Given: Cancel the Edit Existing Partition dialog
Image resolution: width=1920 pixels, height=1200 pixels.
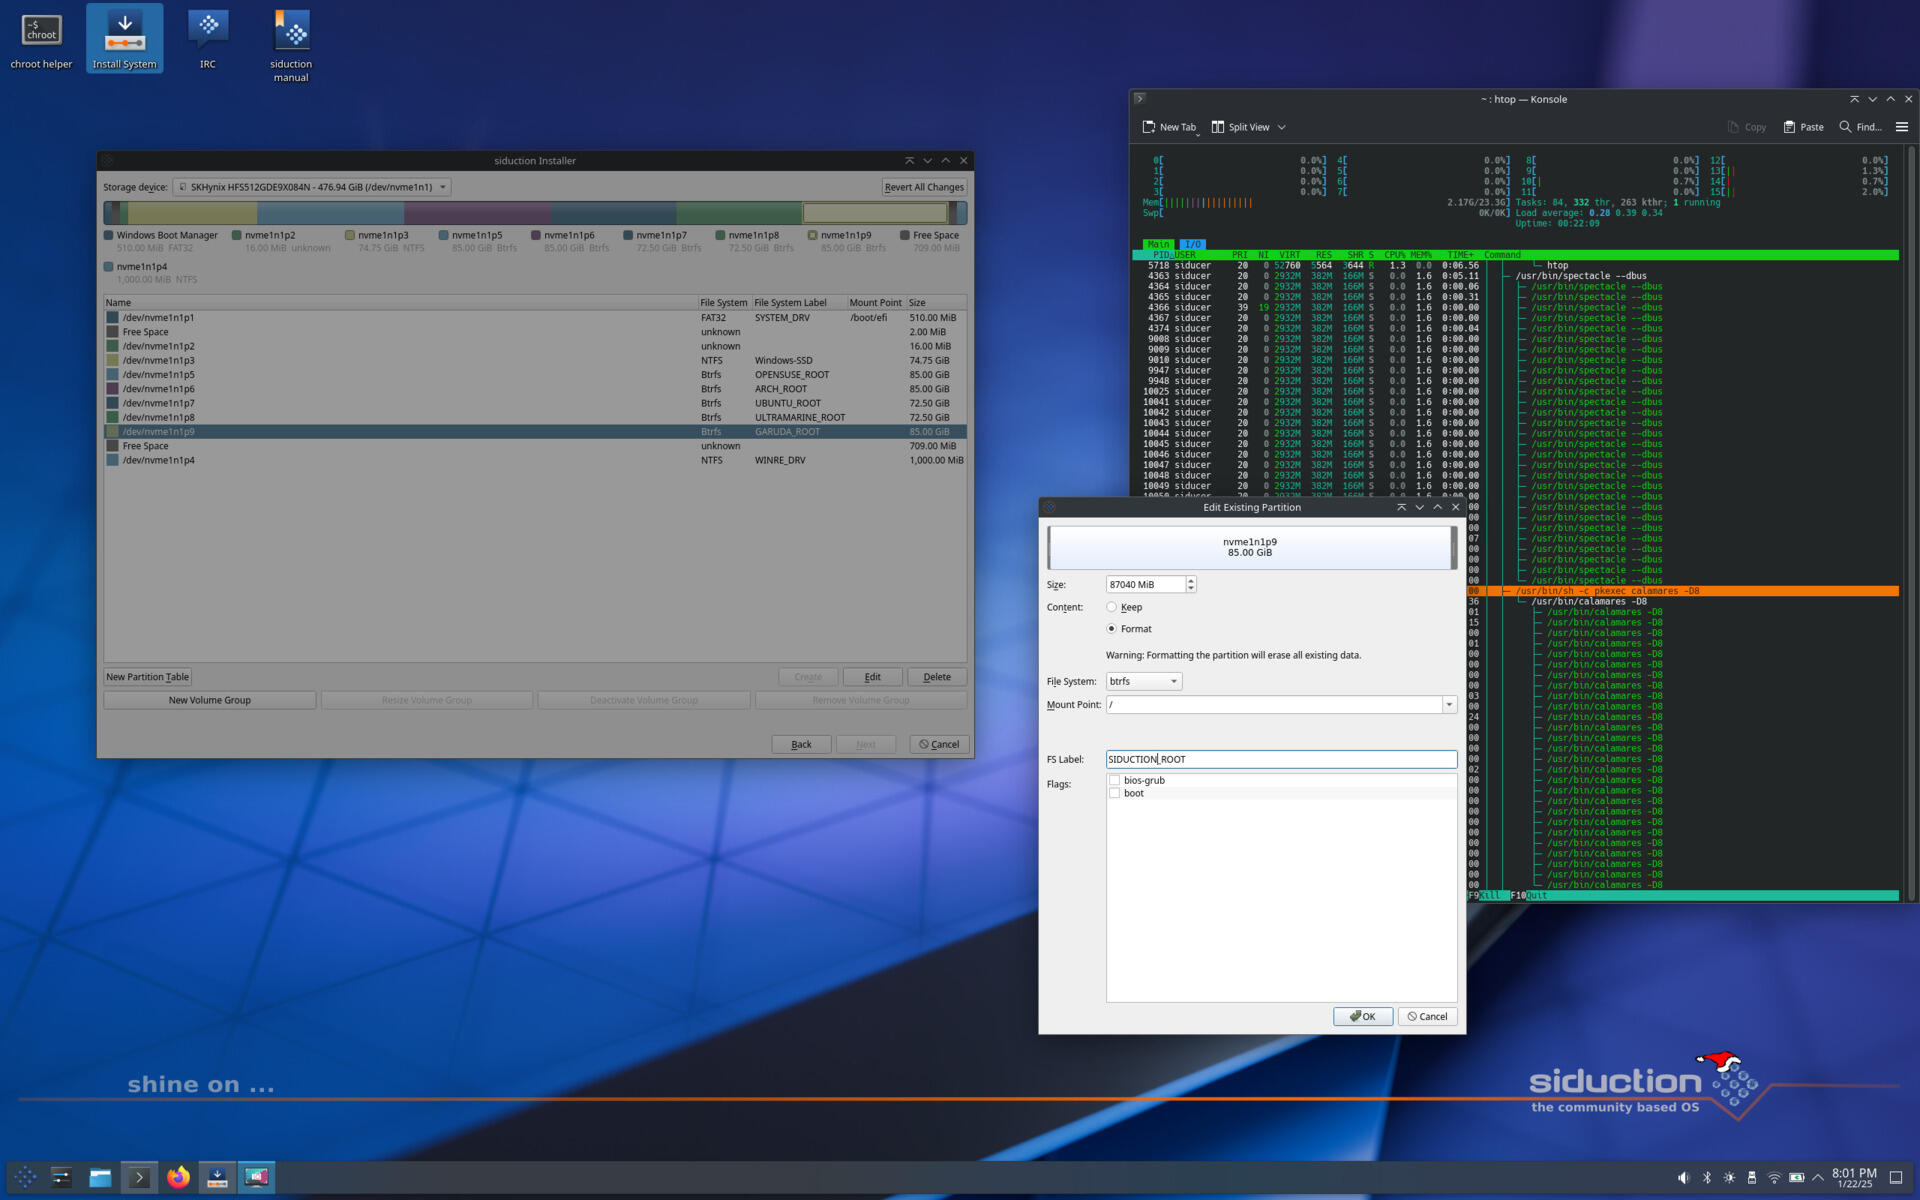Looking at the screenshot, I should coord(1427,1016).
